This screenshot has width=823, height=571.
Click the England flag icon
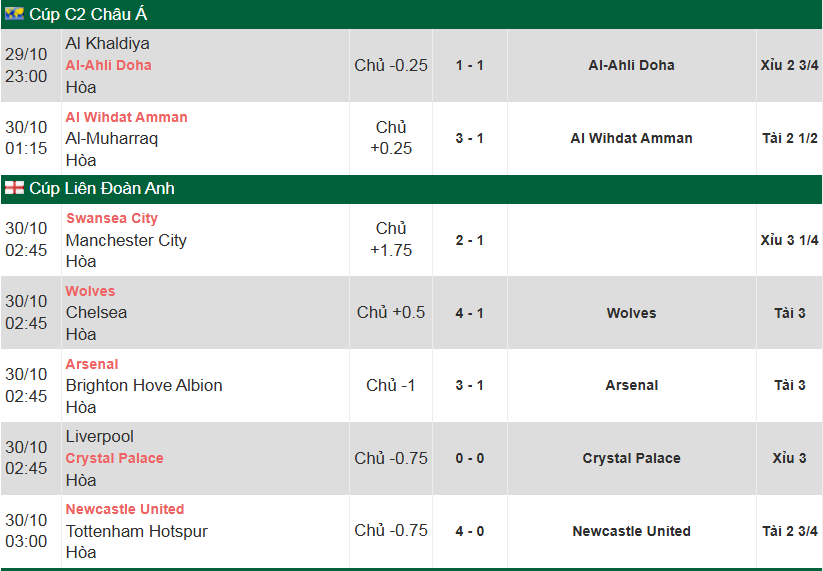(14, 188)
